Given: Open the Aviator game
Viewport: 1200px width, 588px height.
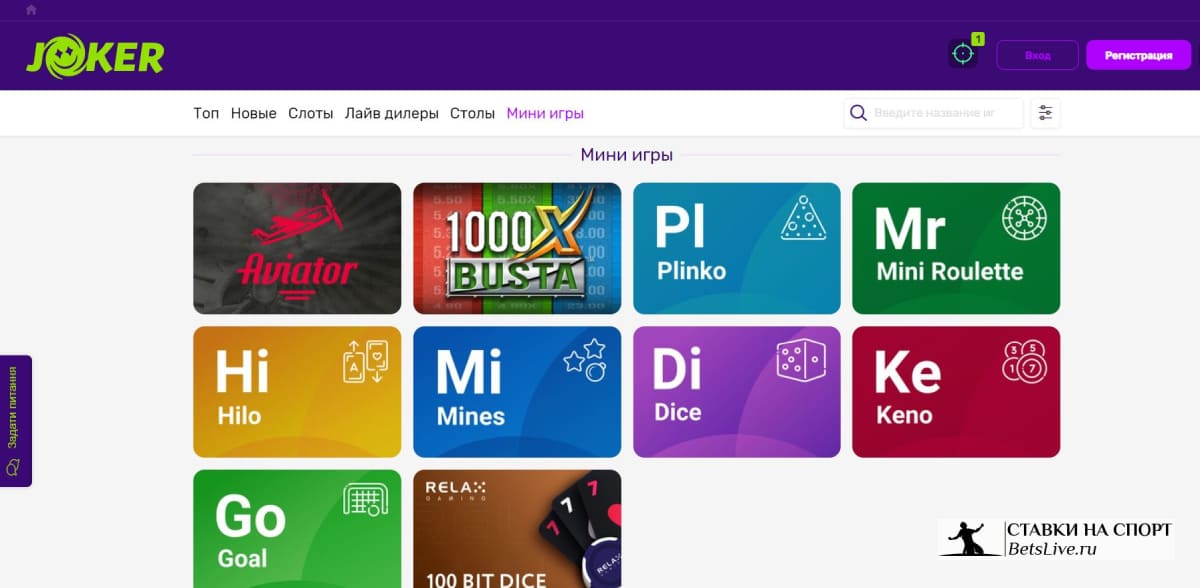Looking at the screenshot, I should (x=297, y=248).
